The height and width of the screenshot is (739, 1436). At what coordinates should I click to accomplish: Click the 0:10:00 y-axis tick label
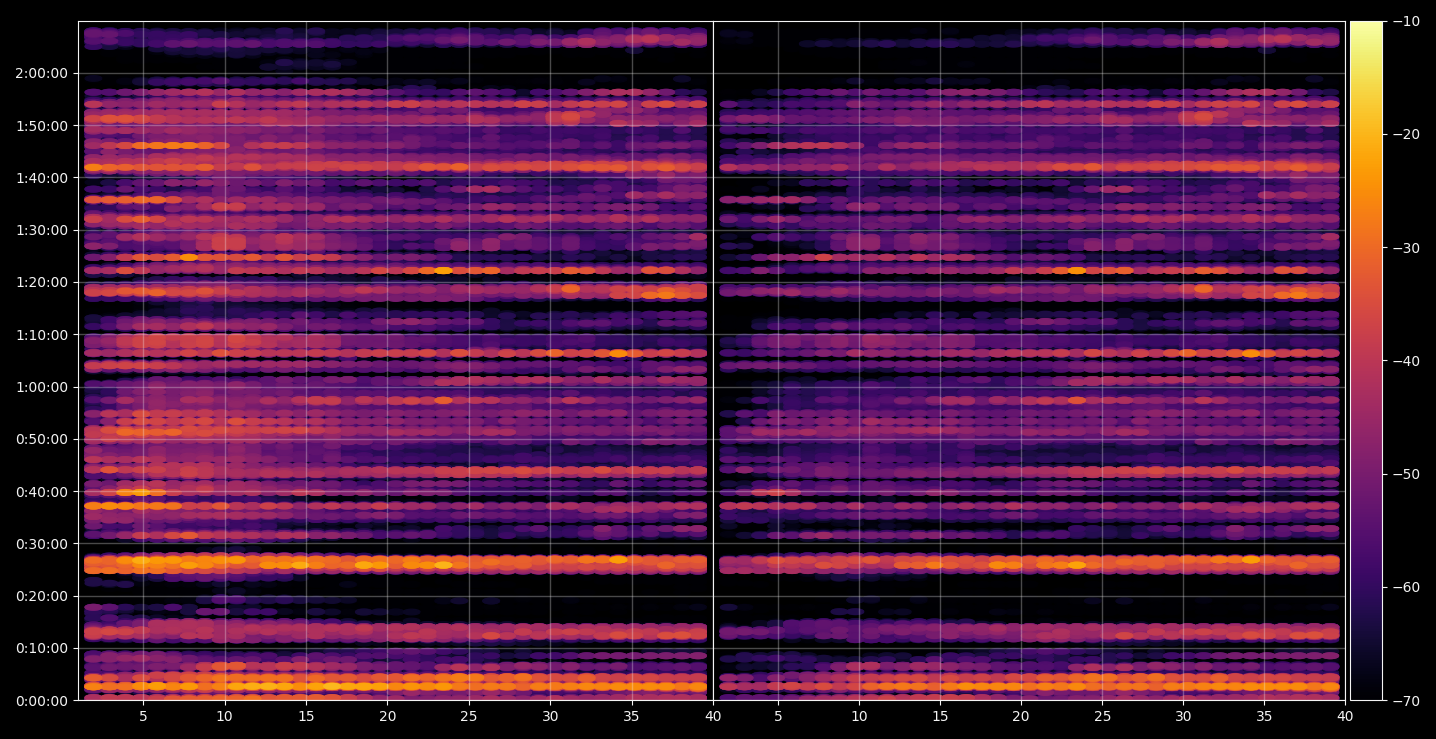click(x=42, y=648)
